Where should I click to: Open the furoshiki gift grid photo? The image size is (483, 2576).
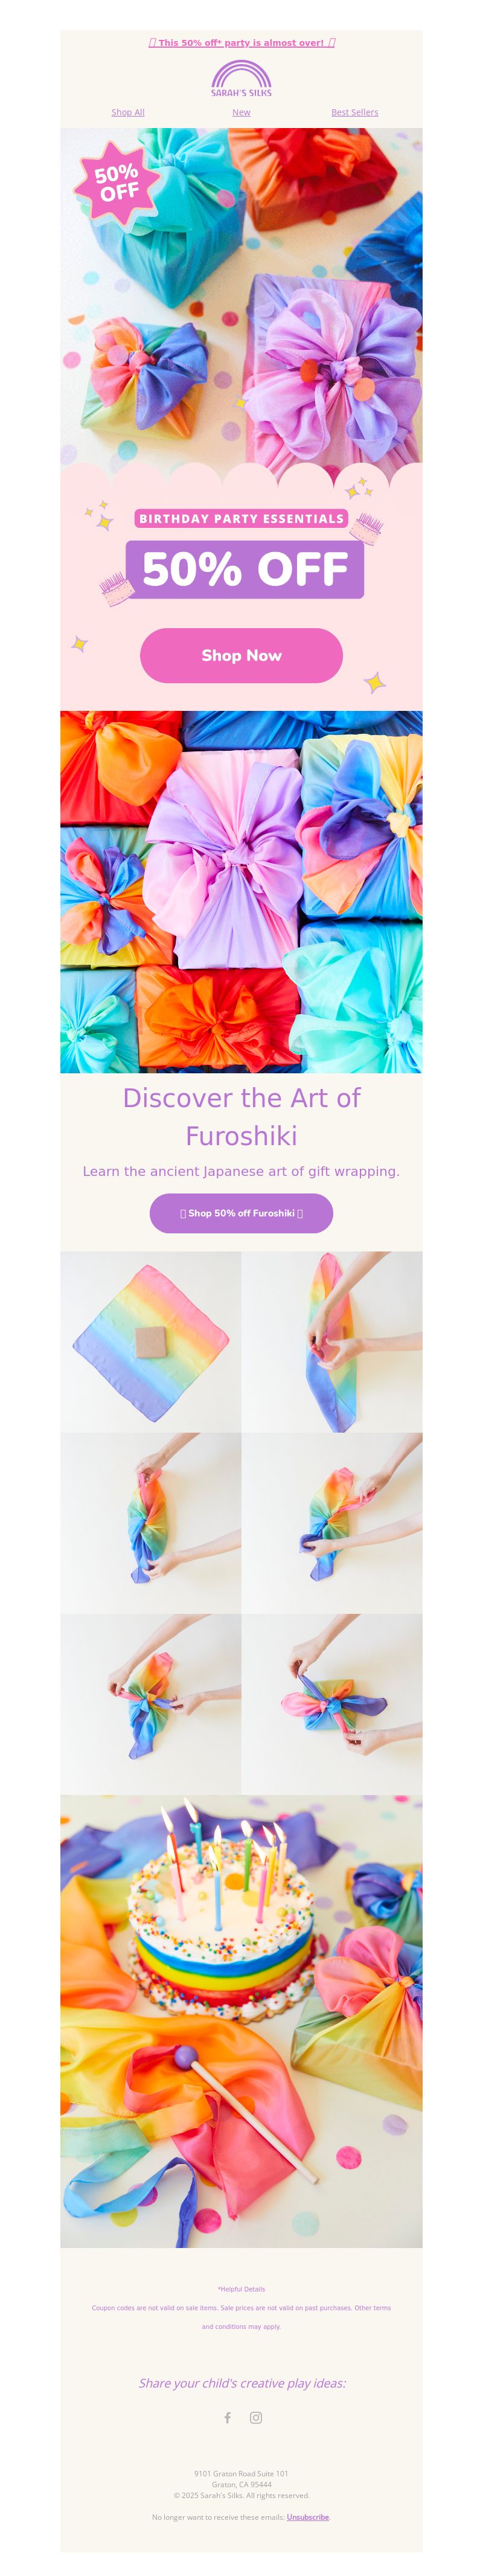coord(241,891)
